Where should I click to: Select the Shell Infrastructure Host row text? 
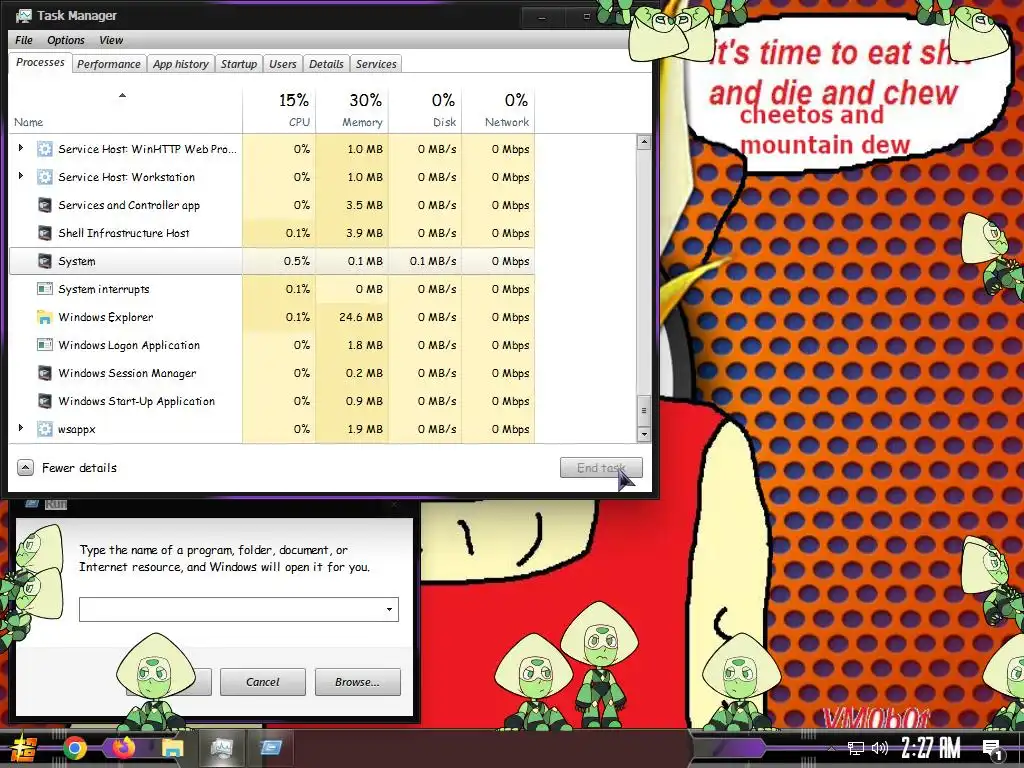click(124, 233)
